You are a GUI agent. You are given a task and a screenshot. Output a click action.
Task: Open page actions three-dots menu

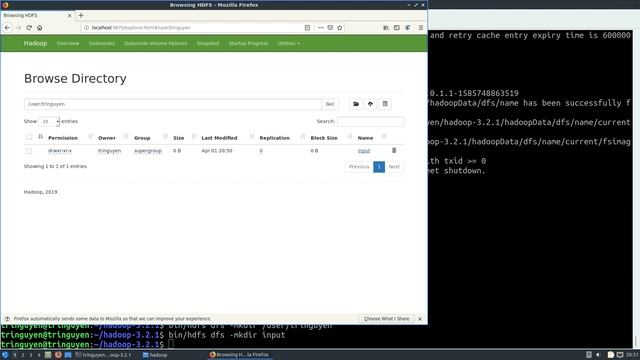(x=320, y=28)
